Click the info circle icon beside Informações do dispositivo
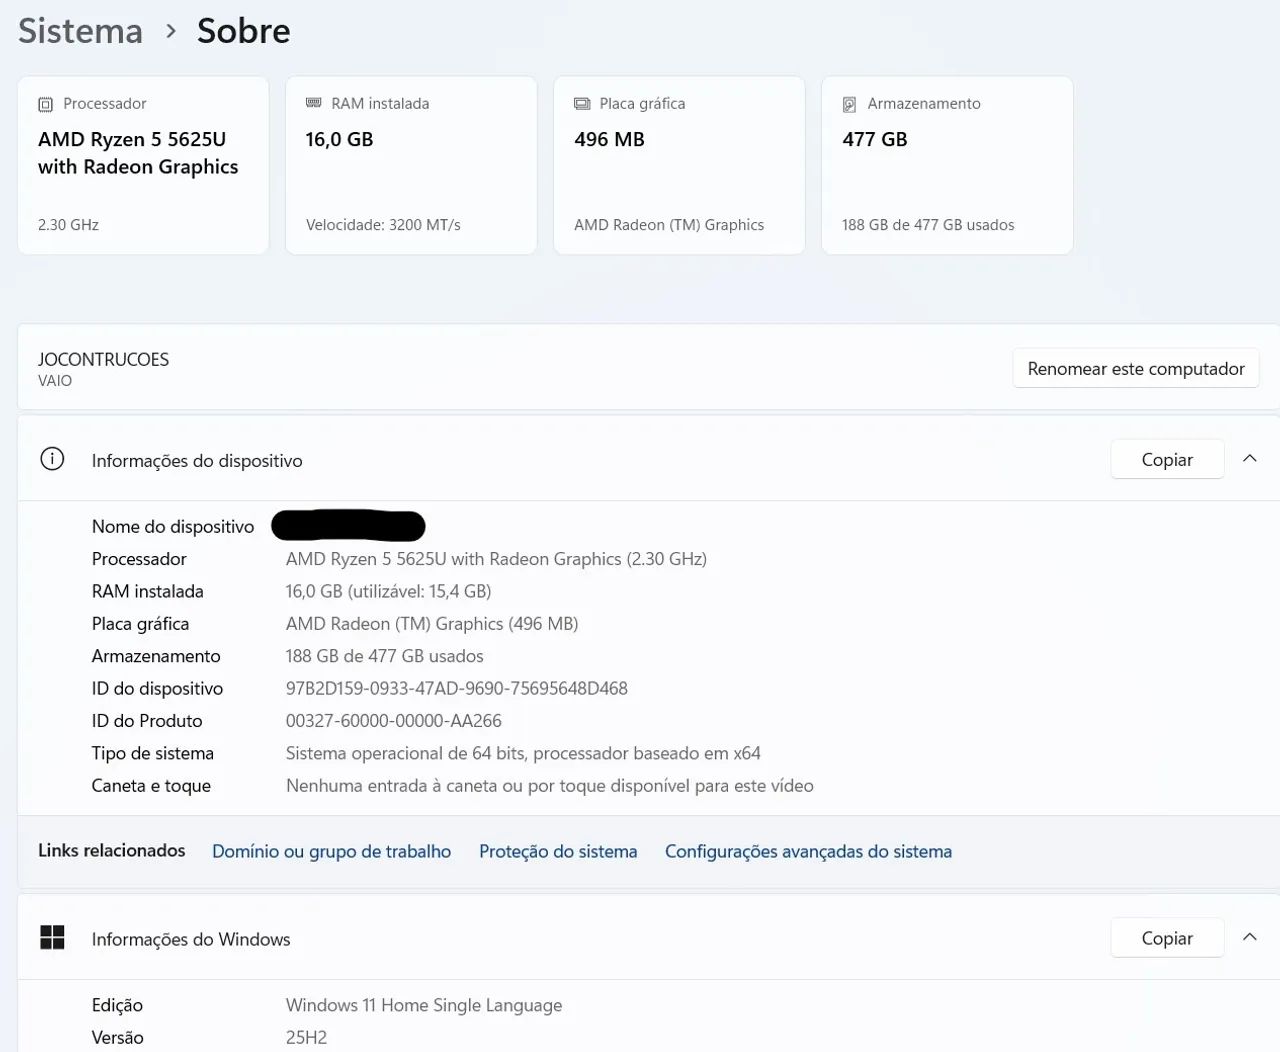 coord(52,459)
